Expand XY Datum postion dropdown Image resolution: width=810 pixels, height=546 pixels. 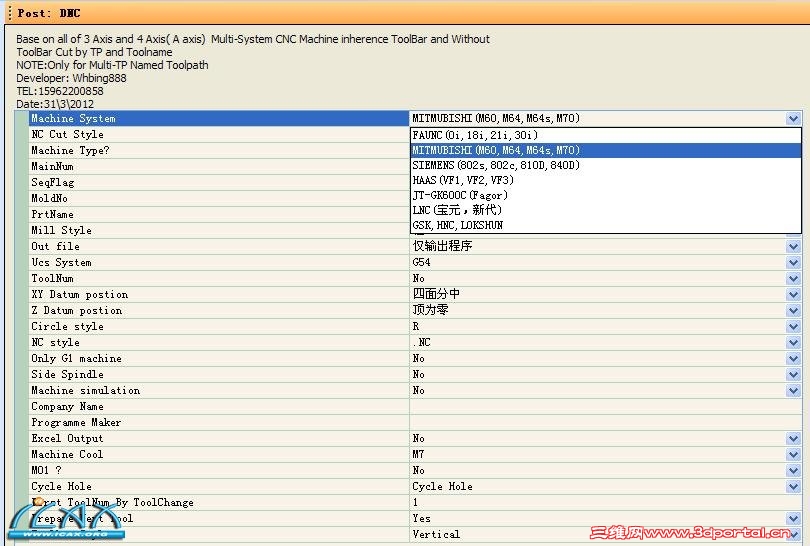[793, 295]
